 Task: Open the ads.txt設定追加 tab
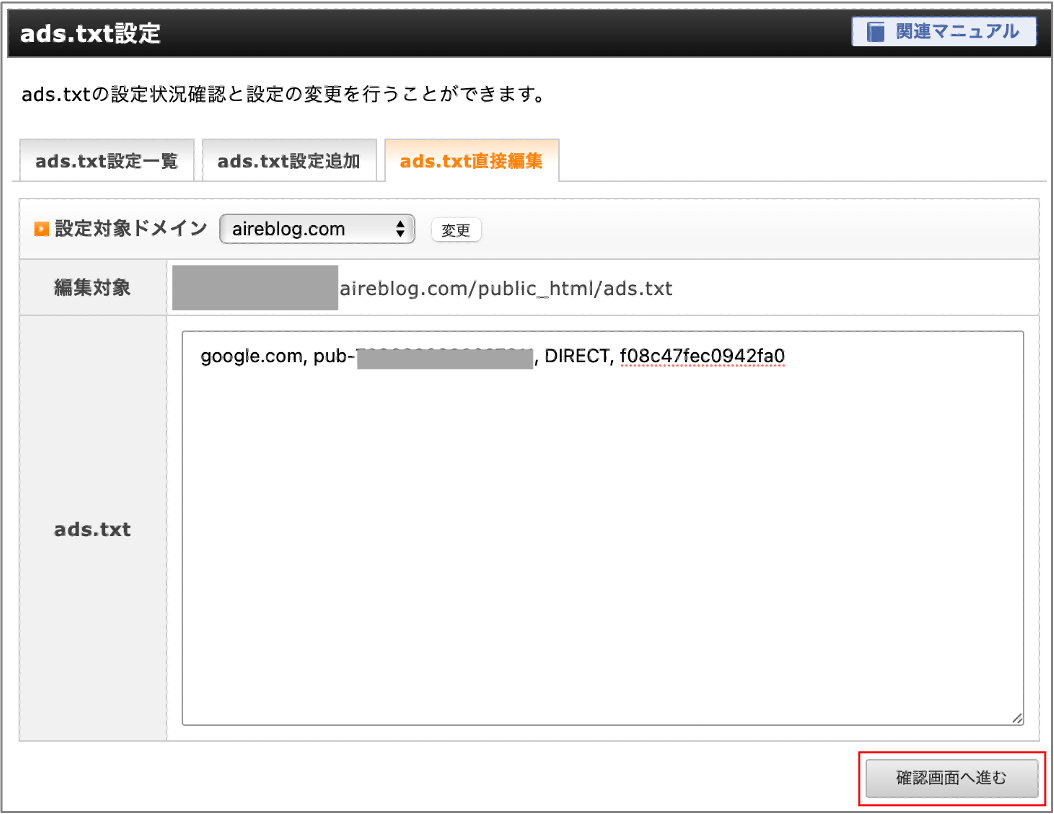pyautogui.click(x=289, y=160)
